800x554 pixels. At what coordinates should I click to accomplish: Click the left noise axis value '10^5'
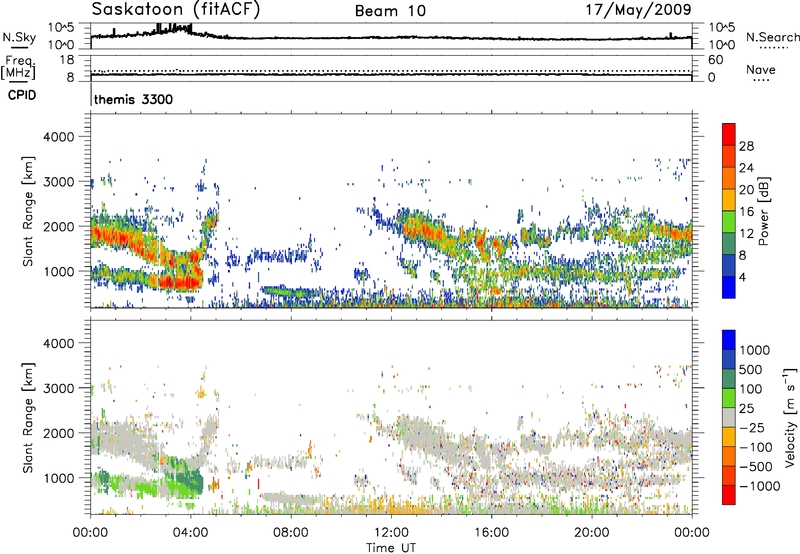61,28
